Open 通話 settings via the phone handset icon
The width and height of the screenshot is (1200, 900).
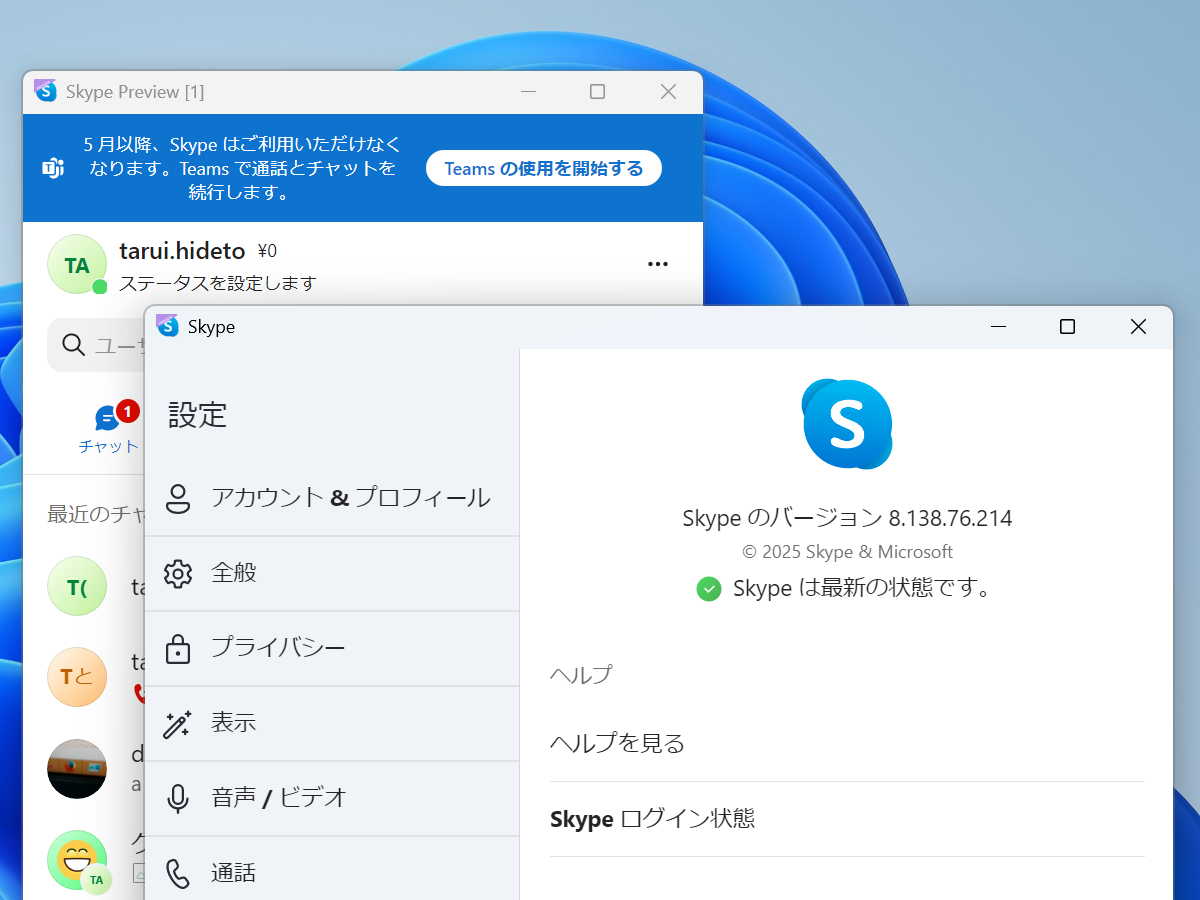click(178, 872)
